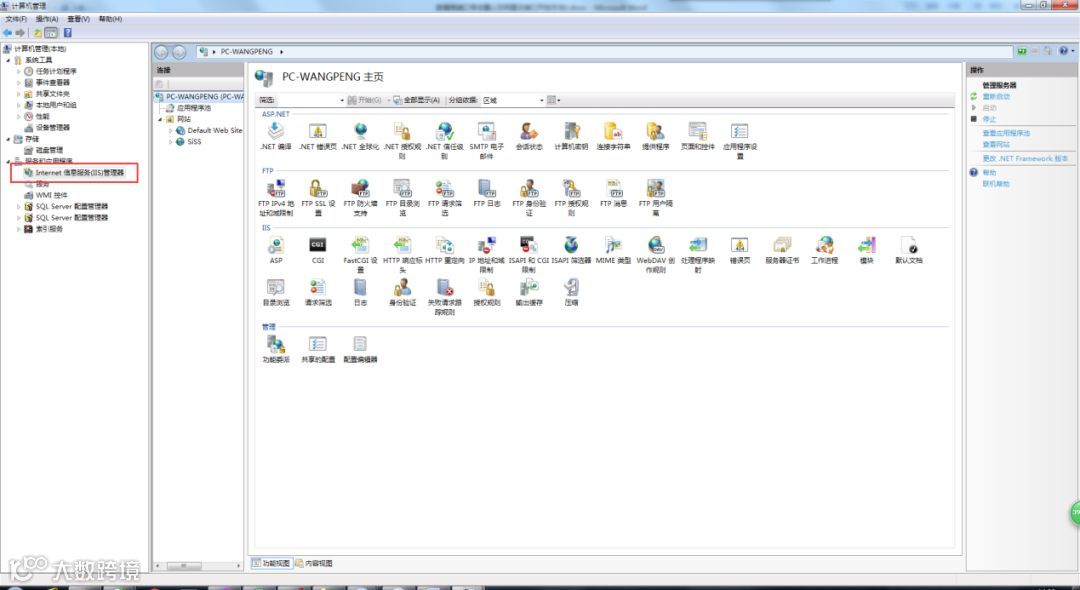Open the .NET 授权规则 feature icon

pos(402,131)
